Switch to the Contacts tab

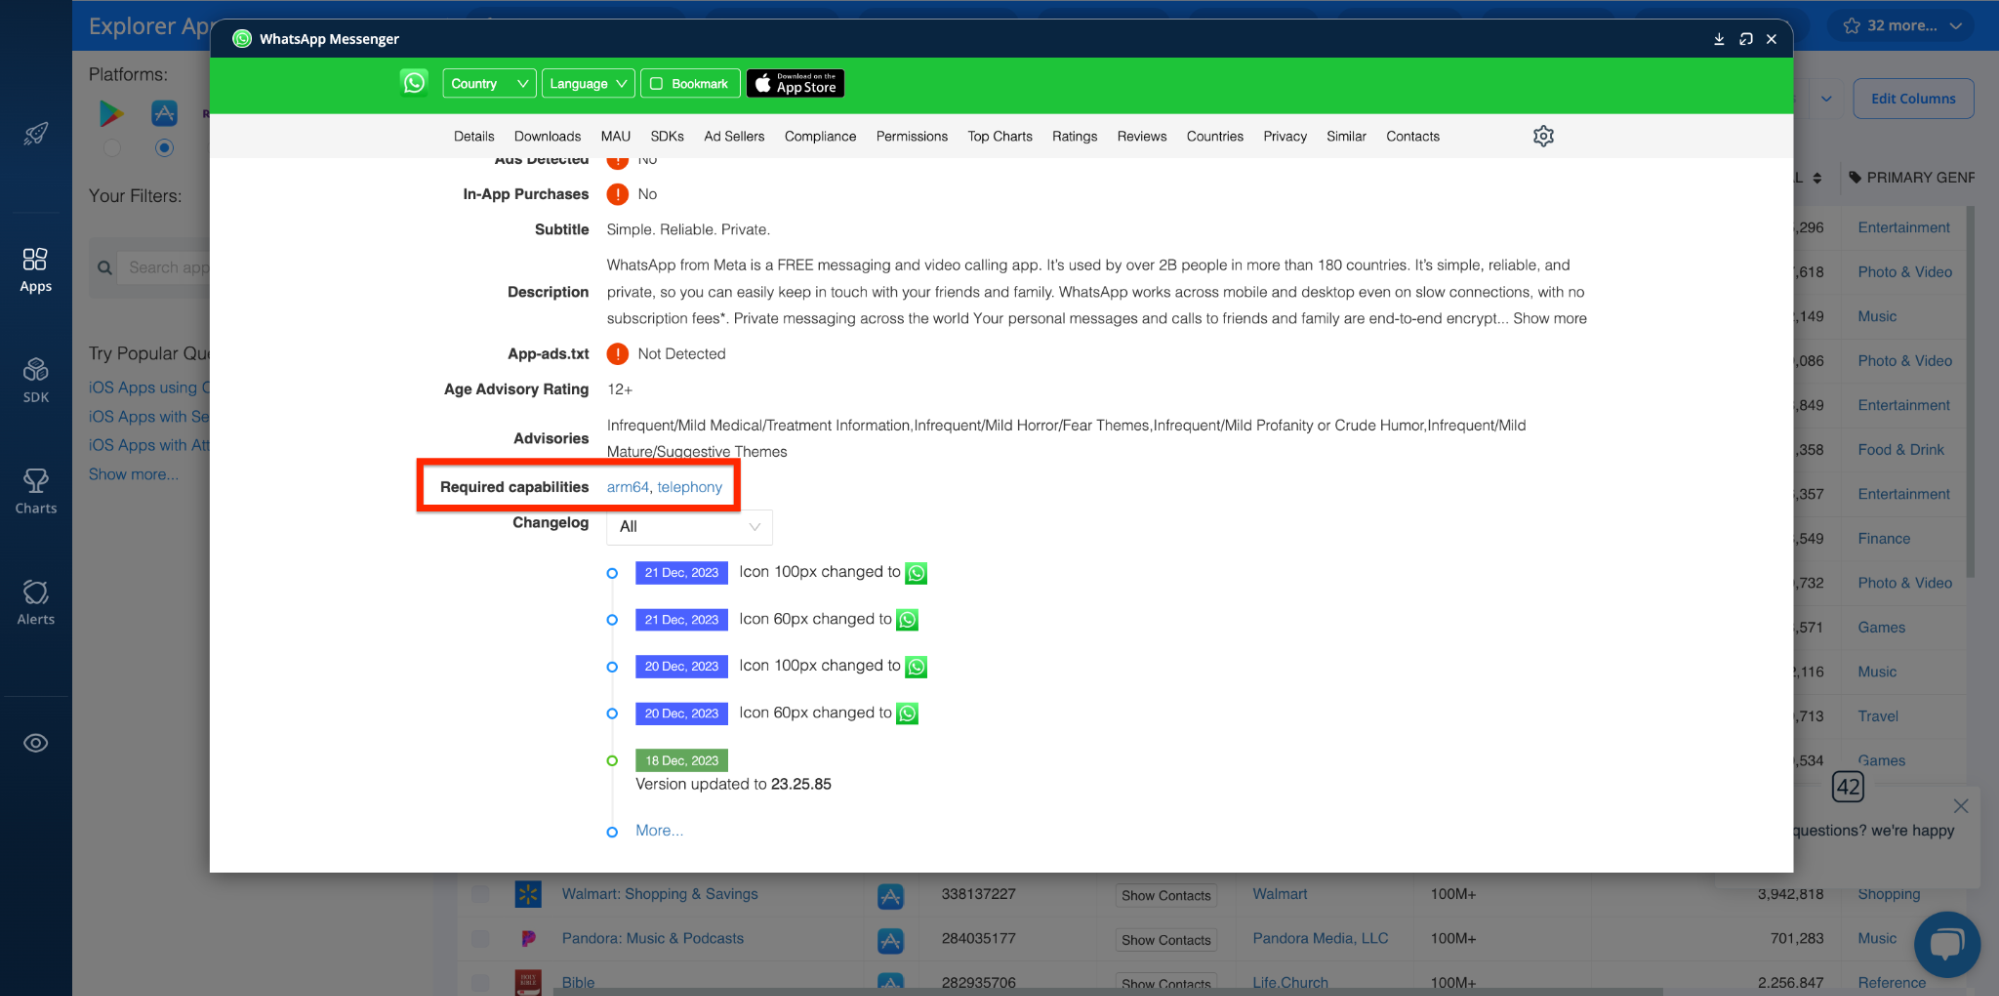pos(1412,136)
